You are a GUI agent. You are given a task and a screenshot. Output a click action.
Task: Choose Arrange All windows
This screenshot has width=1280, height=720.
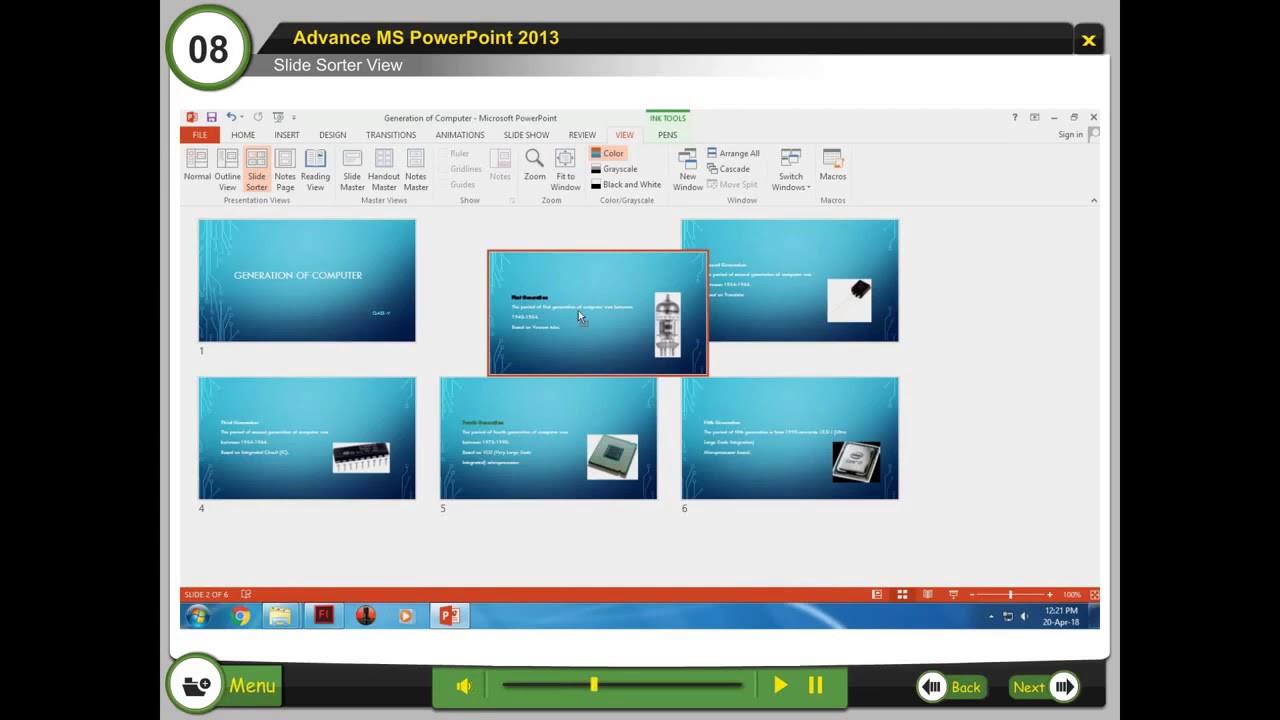click(x=733, y=153)
